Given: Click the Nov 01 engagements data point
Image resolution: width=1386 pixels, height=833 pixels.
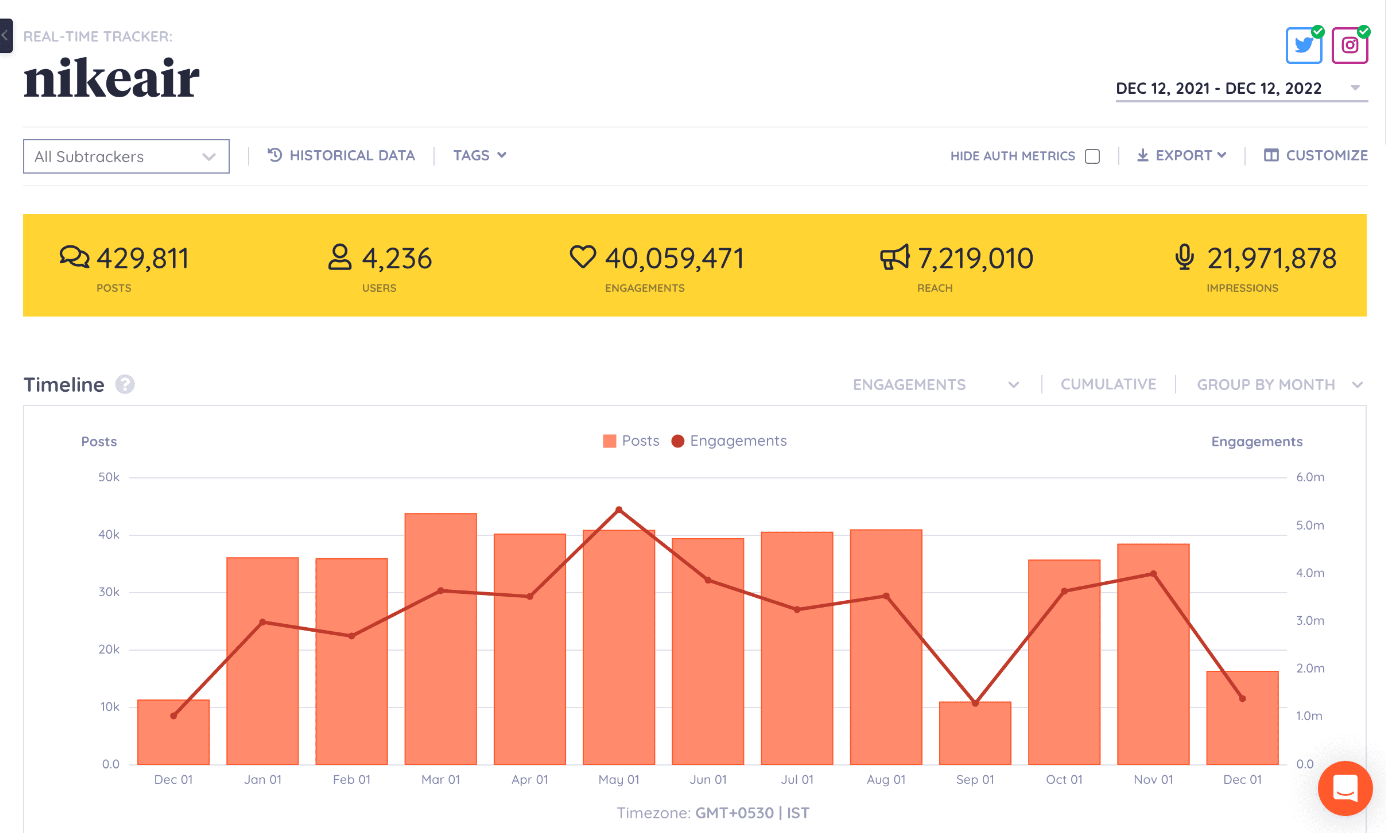Looking at the screenshot, I should [x=1153, y=574].
